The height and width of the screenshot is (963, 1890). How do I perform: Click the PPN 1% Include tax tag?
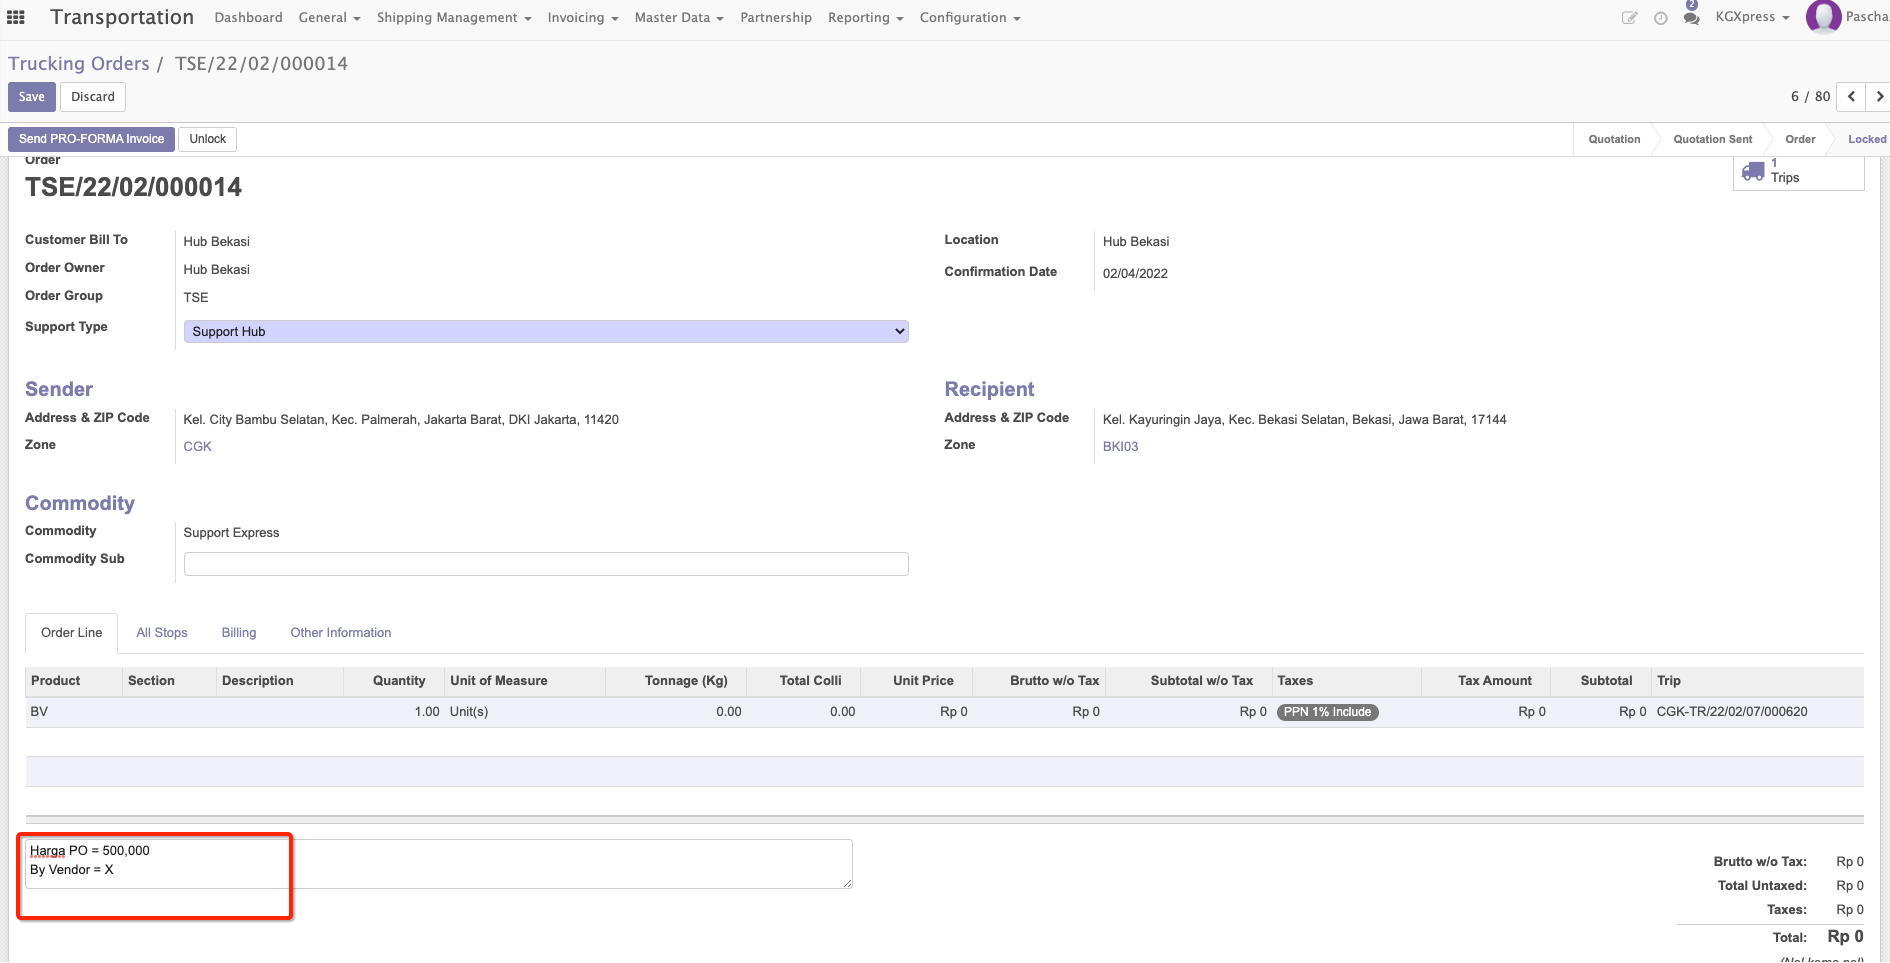(x=1327, y=712)
